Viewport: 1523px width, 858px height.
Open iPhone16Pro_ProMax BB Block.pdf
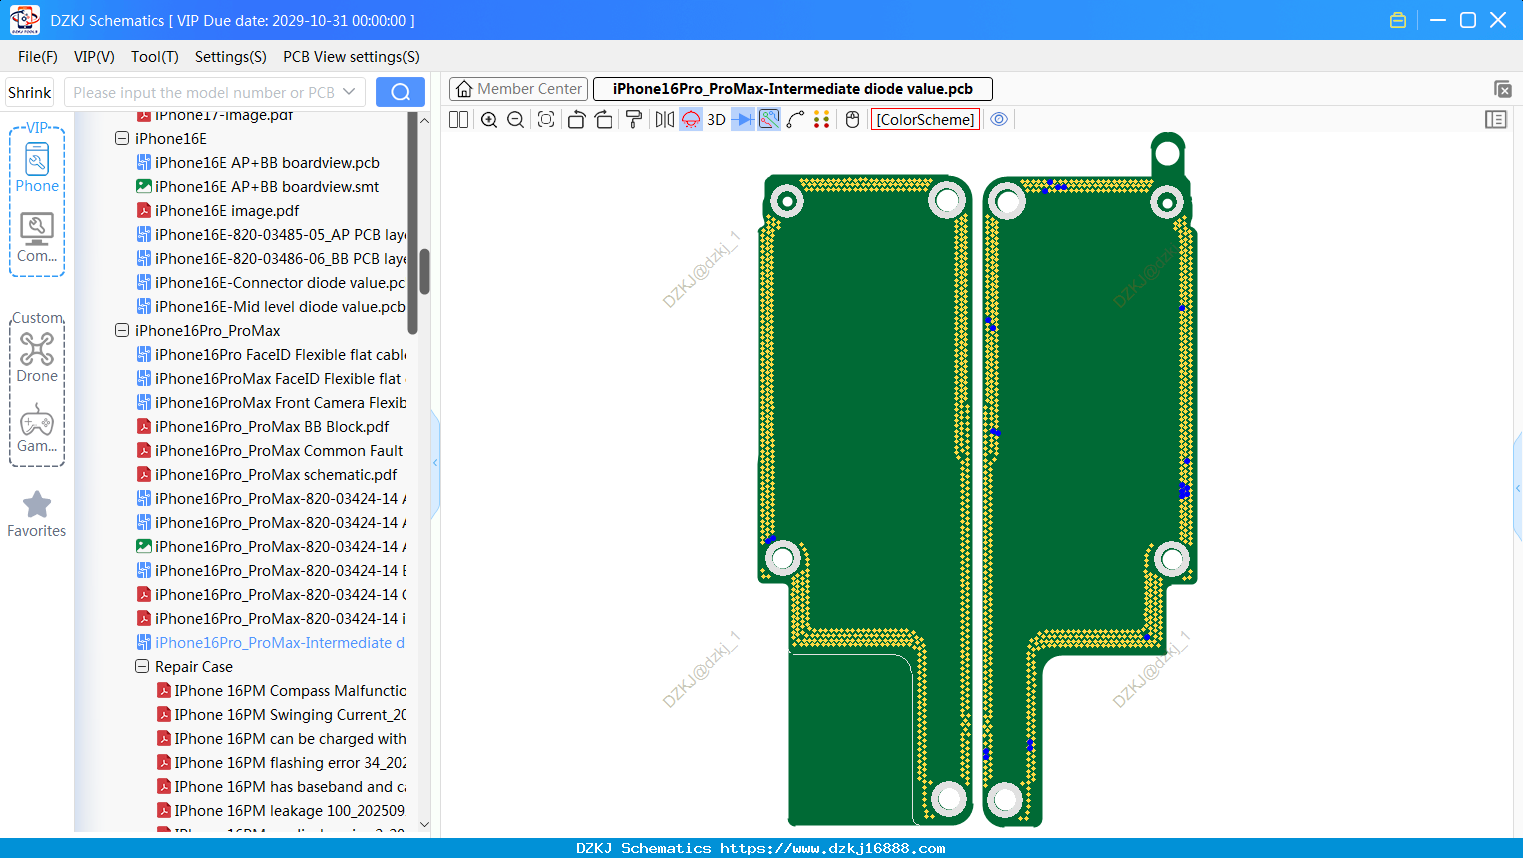point(272,427)
